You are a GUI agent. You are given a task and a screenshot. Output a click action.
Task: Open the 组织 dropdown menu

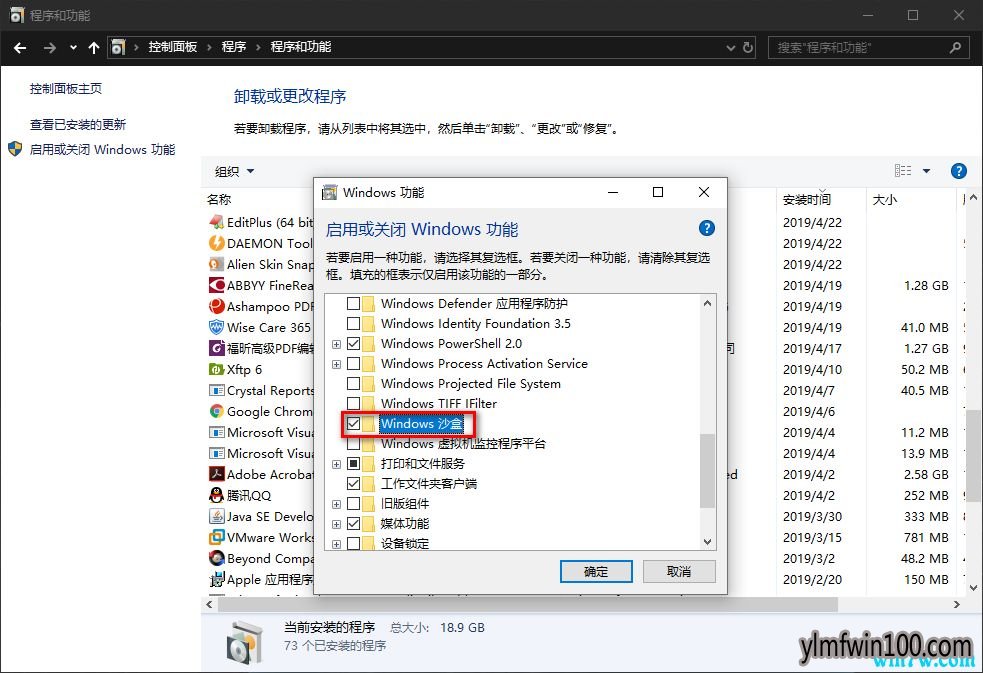[x=234, y=171]
